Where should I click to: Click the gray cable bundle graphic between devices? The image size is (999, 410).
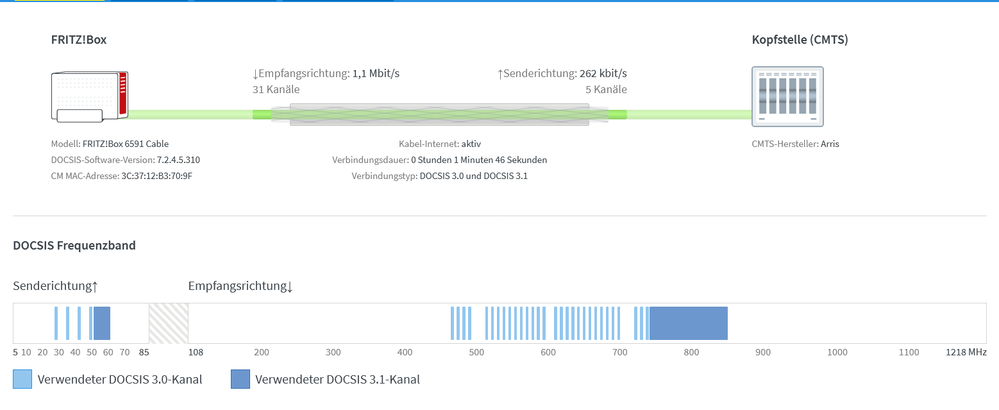point(440,115)
